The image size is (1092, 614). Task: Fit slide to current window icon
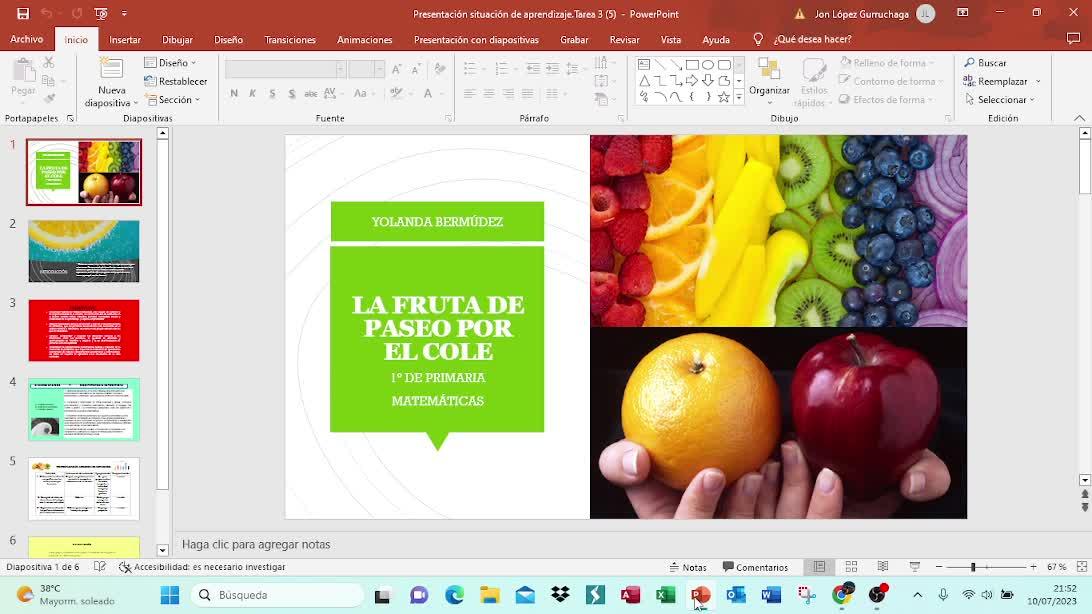click(1082, 567)
